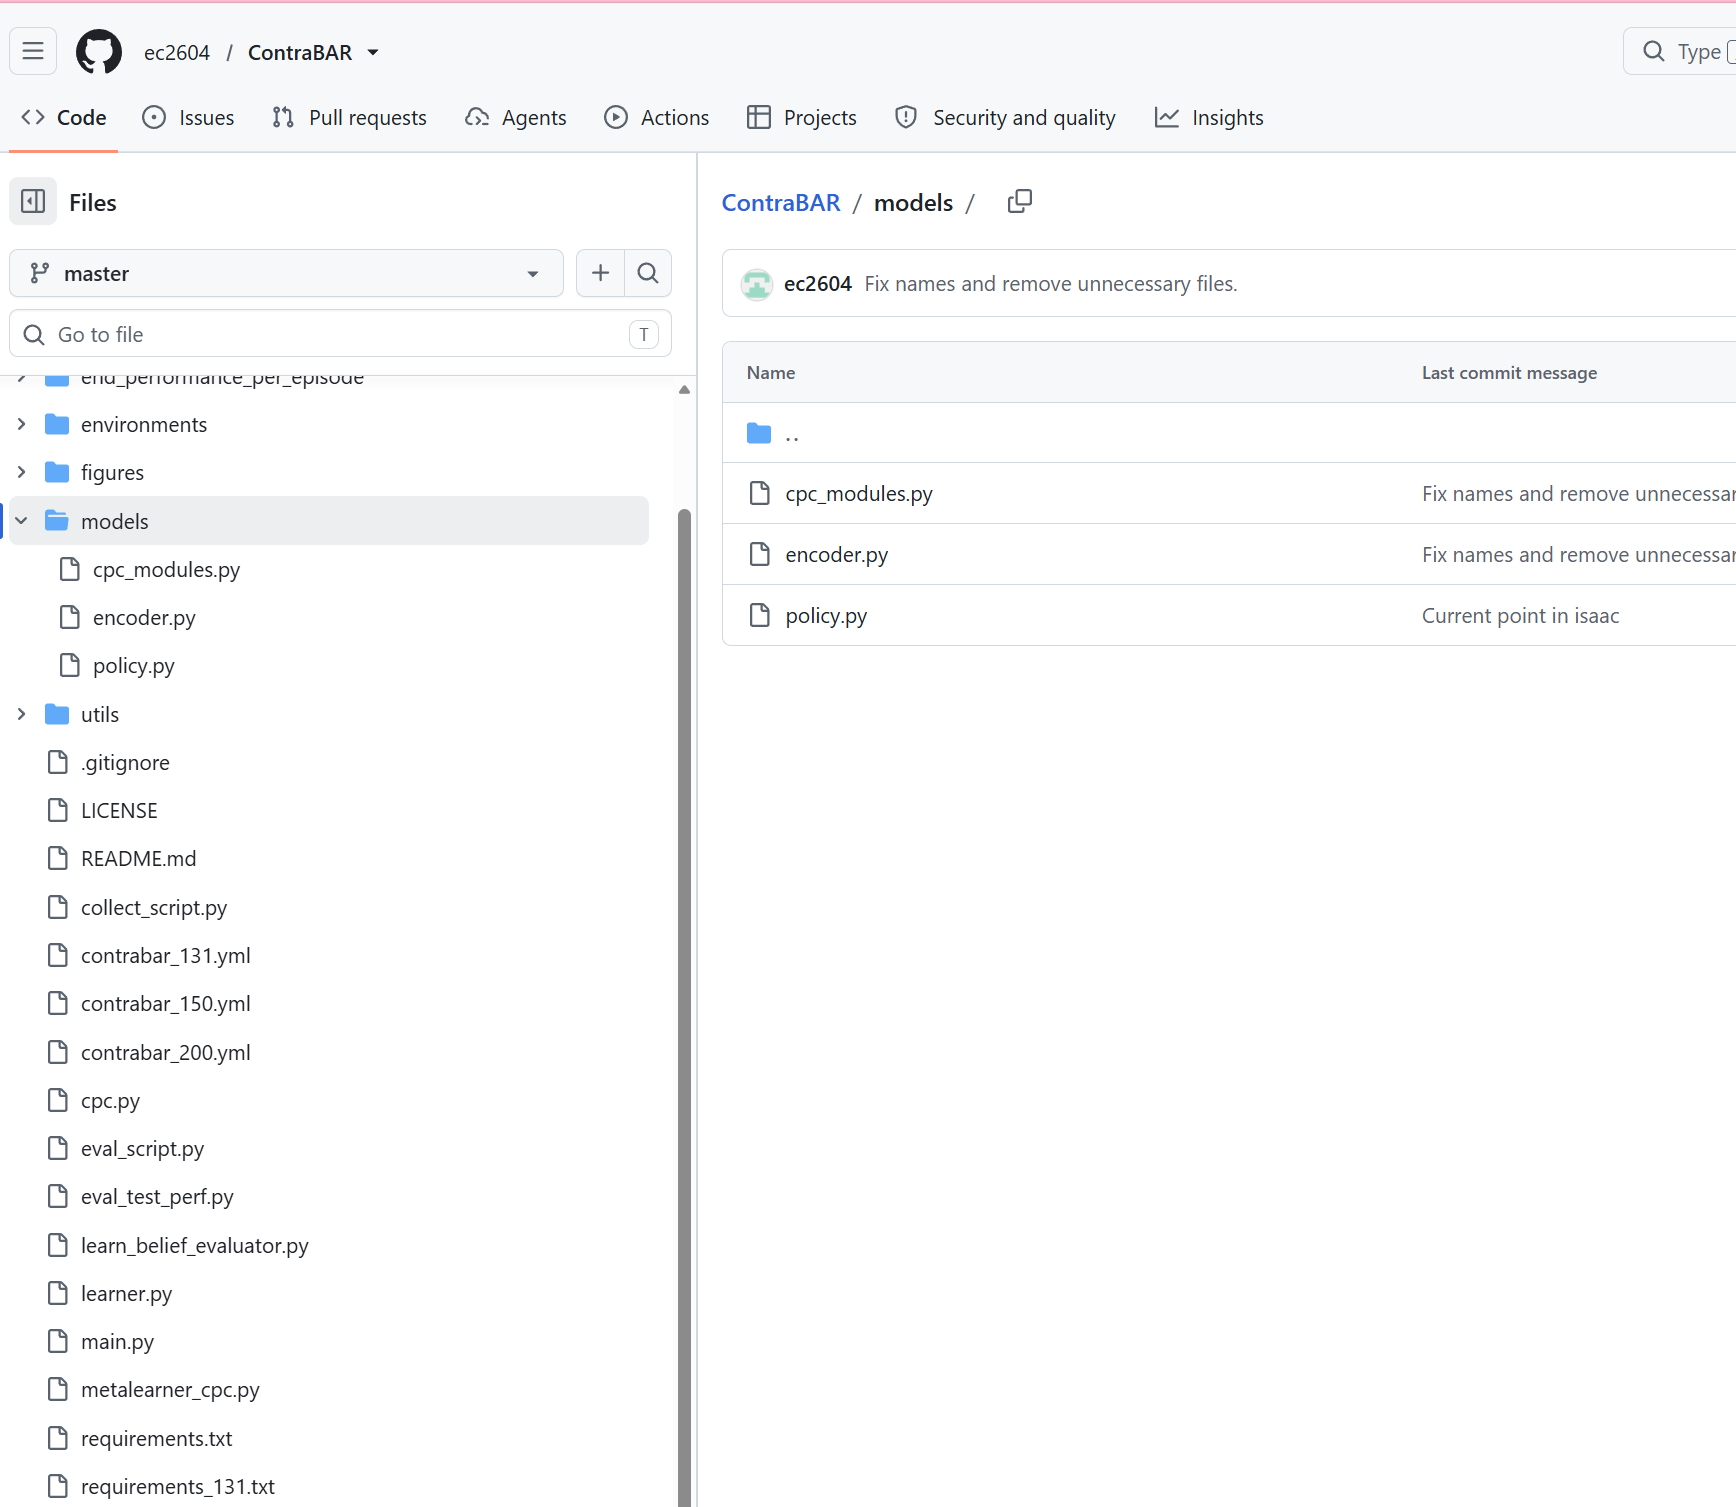
Task: Open the Pull requests tab
Action: 349,117
